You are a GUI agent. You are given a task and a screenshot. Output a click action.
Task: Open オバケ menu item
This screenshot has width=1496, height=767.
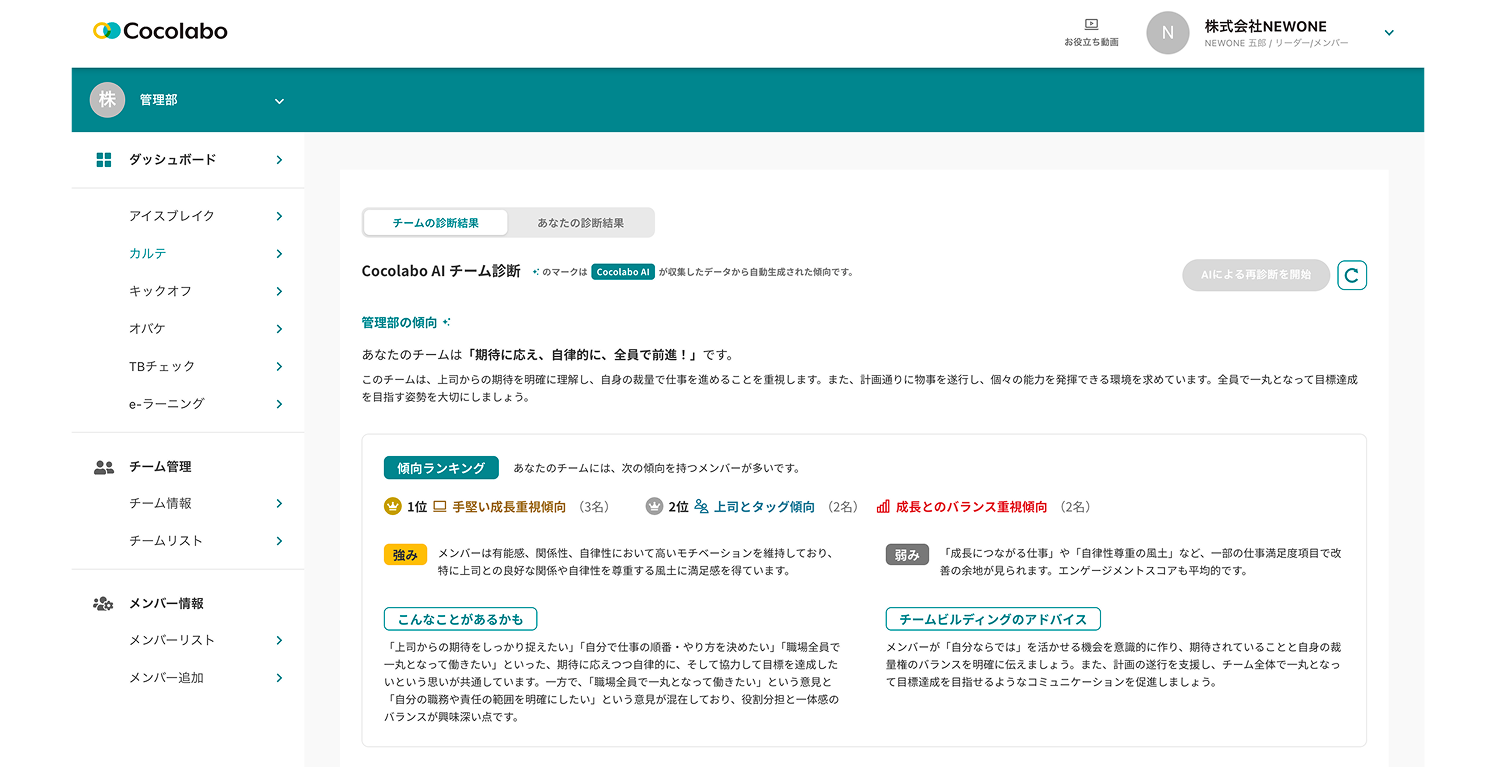click(148, 329)
